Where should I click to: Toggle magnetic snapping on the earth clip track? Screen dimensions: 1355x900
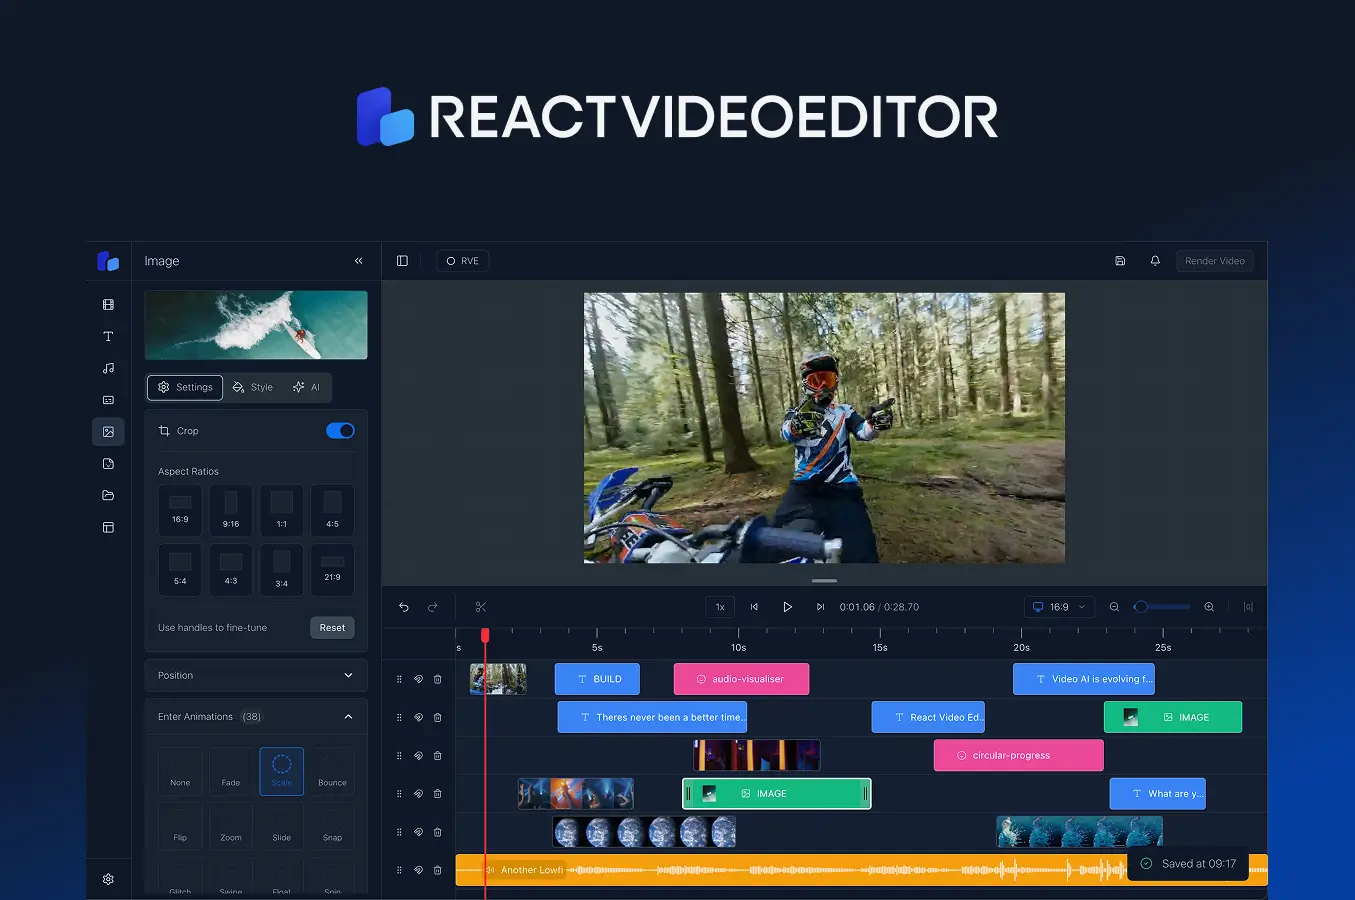418,832
